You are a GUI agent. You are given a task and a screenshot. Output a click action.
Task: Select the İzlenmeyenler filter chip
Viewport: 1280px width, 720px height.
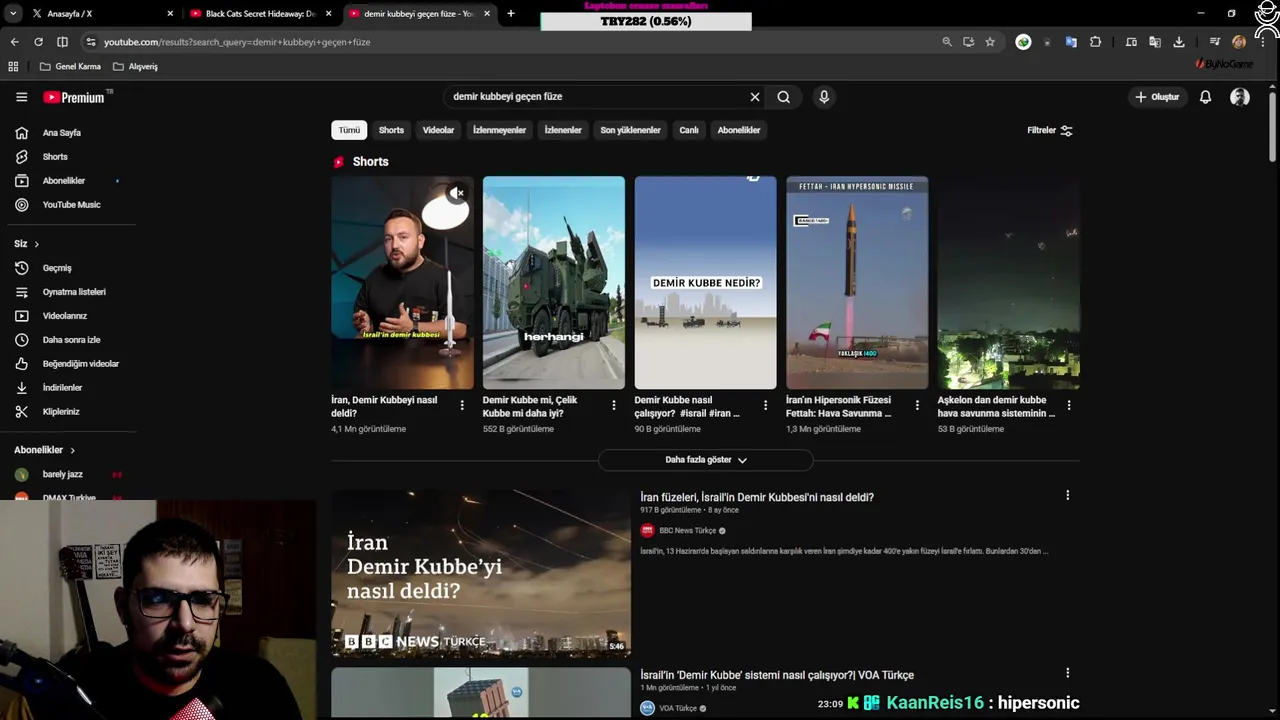pos(499,130)
